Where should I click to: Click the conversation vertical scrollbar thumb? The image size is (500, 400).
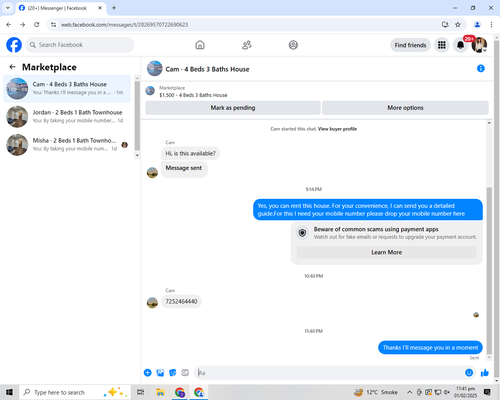click(489, 270)
